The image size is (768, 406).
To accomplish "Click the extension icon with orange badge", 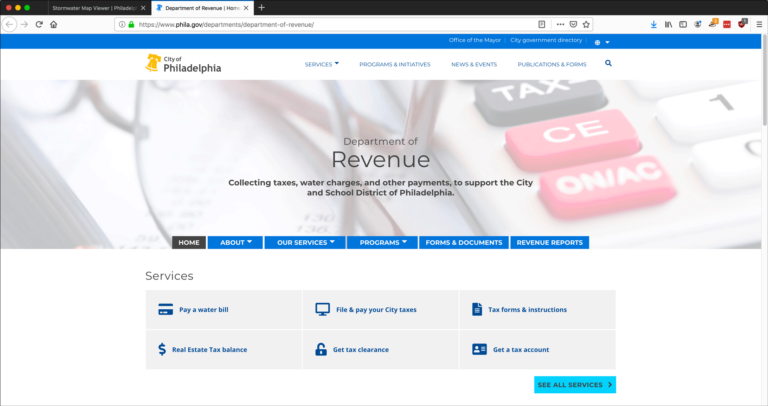I will point(713,24).
